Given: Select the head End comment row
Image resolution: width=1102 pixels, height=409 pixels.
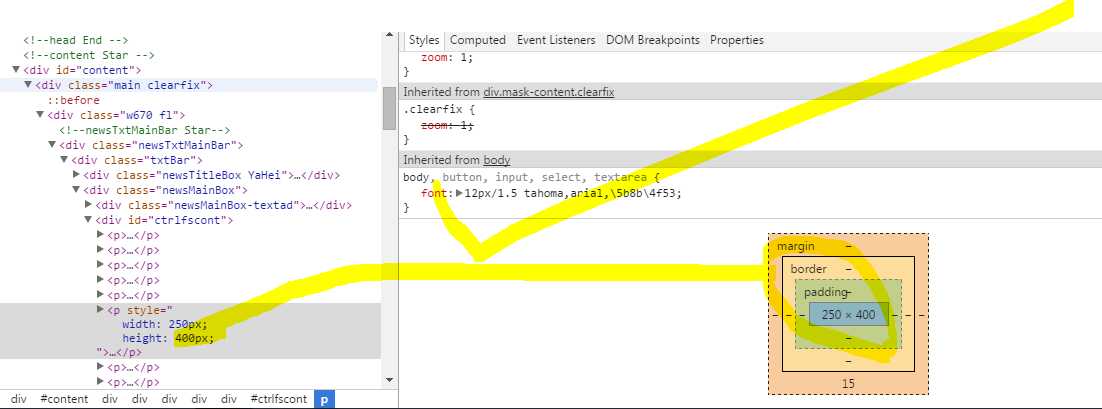Looking at the screenshot, I should coord(76,40).
